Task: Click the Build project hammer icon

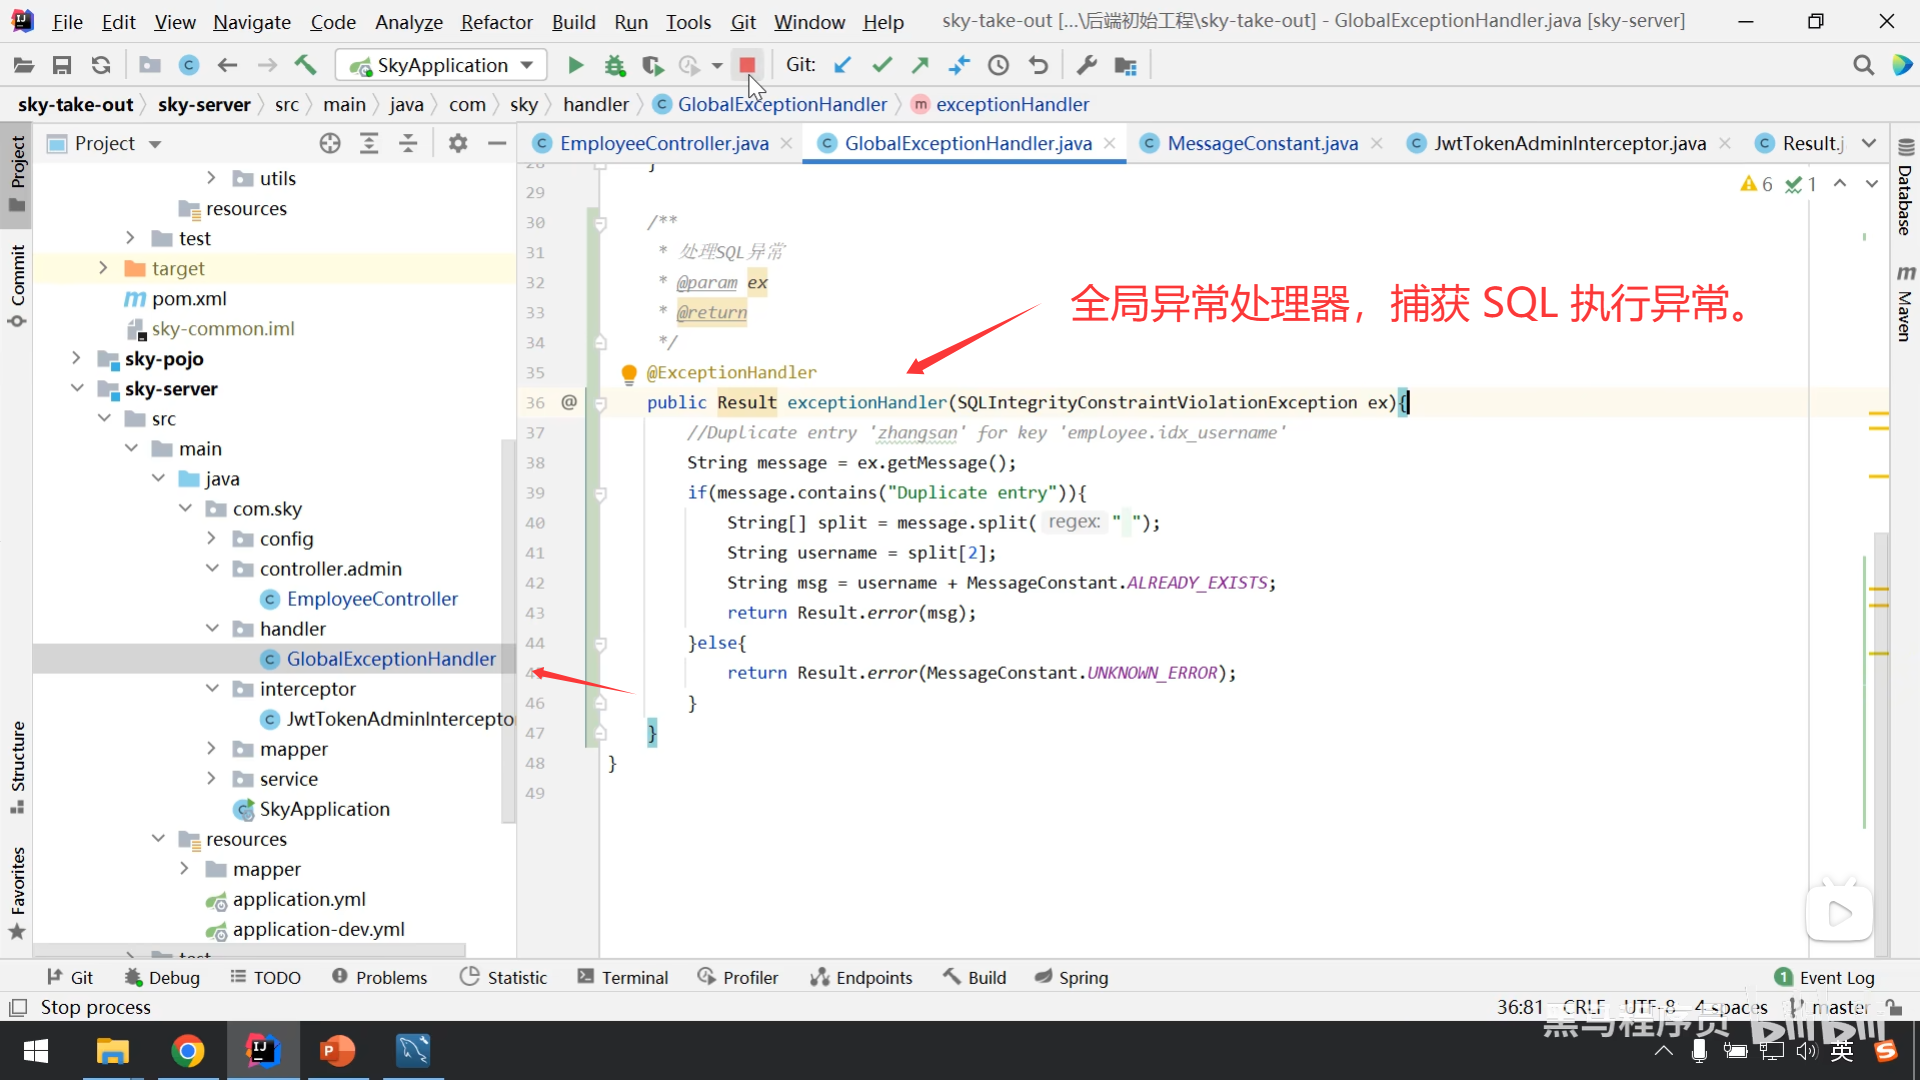Action: pyautogui.click(x=305, y=65)
